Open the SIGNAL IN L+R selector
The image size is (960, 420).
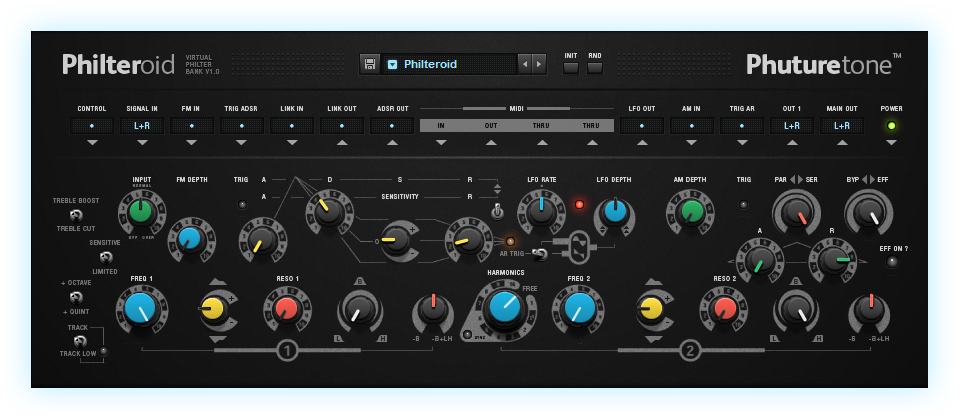pos(142,126)
